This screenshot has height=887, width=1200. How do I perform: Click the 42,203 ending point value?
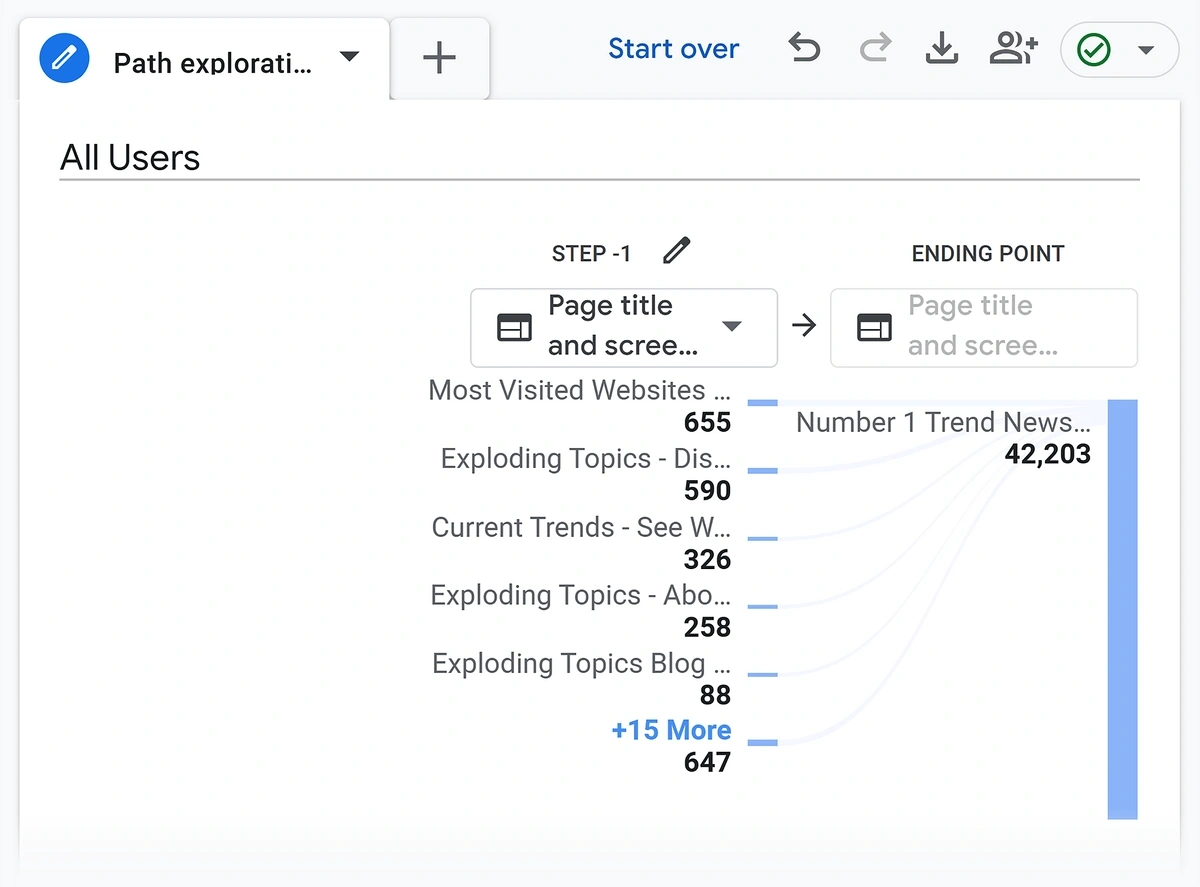point(1047,454)
